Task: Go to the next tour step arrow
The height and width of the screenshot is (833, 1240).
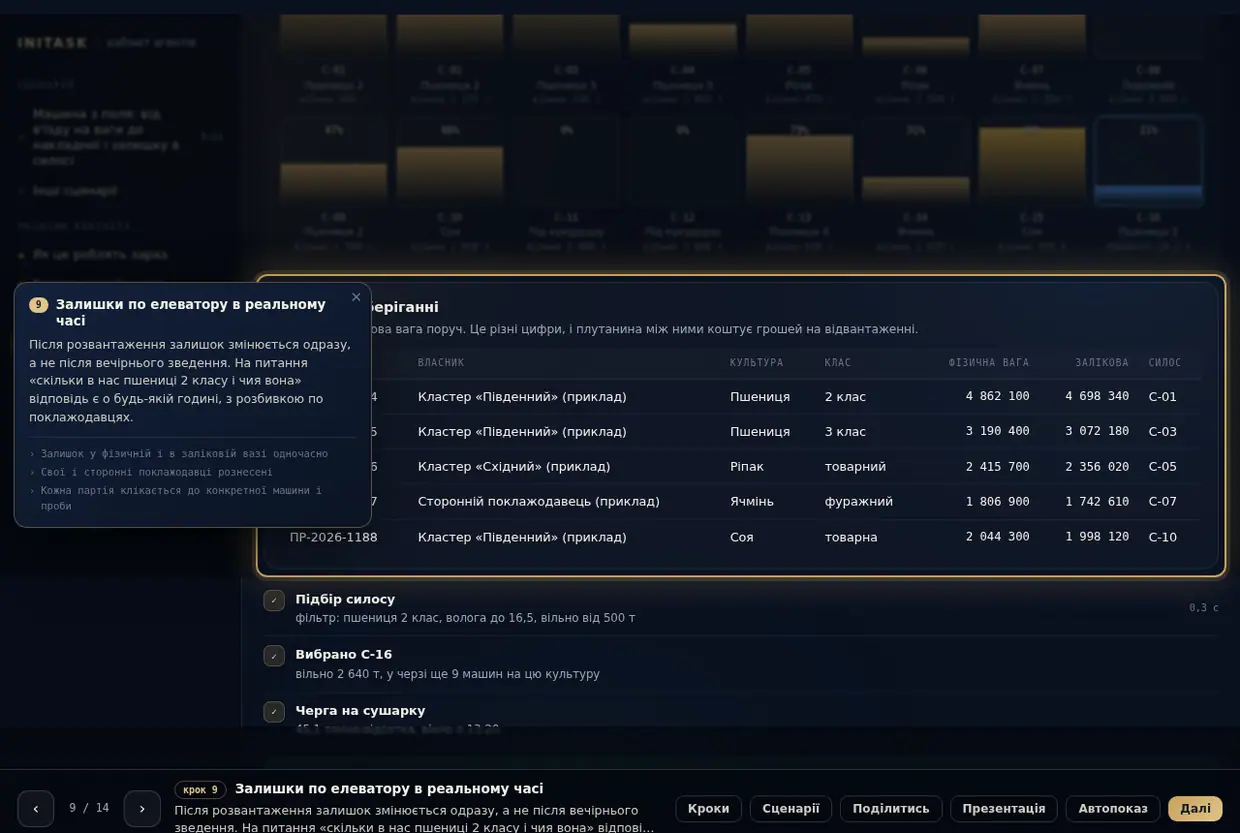Action: click(142, 809)
